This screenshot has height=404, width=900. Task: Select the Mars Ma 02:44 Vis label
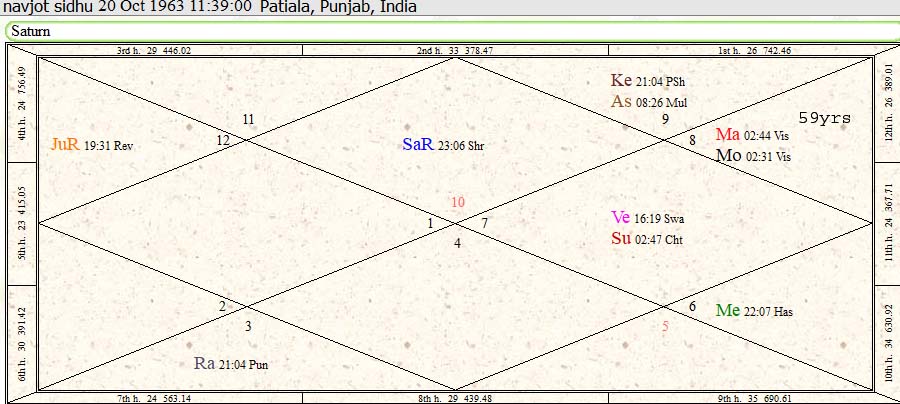[x=753, y=135]
